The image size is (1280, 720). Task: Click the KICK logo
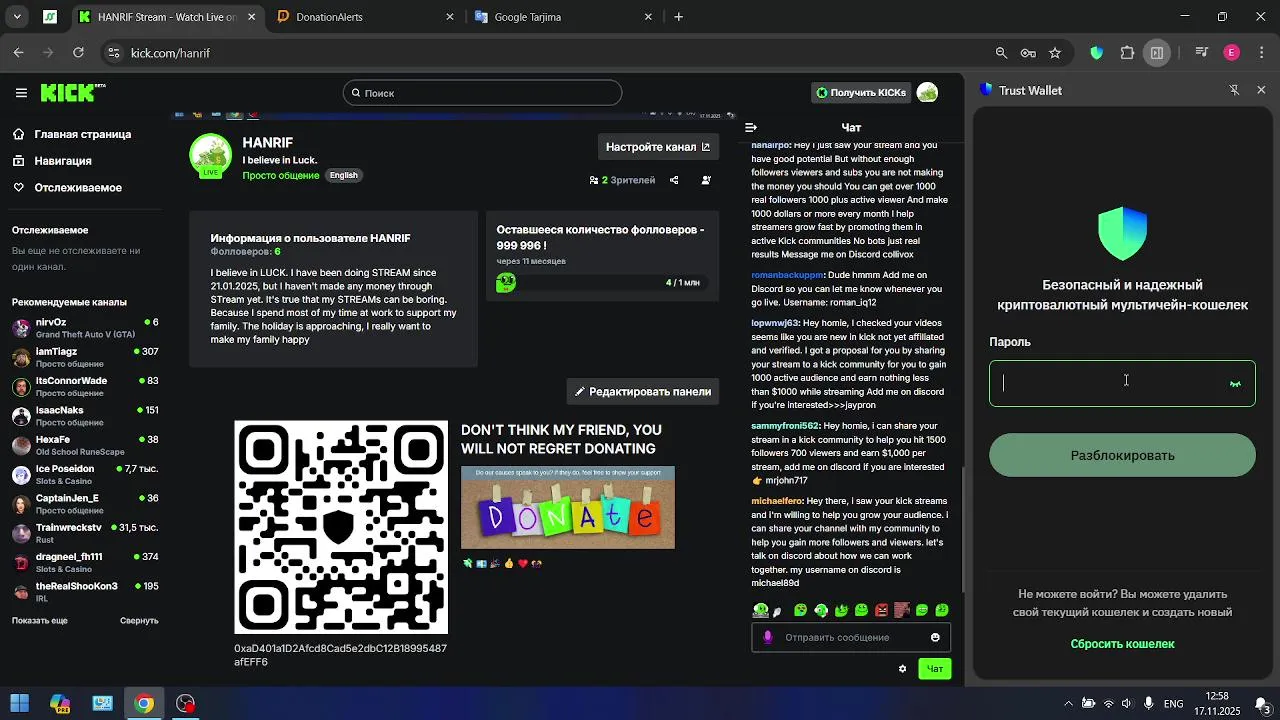click(x=72, y=92)
